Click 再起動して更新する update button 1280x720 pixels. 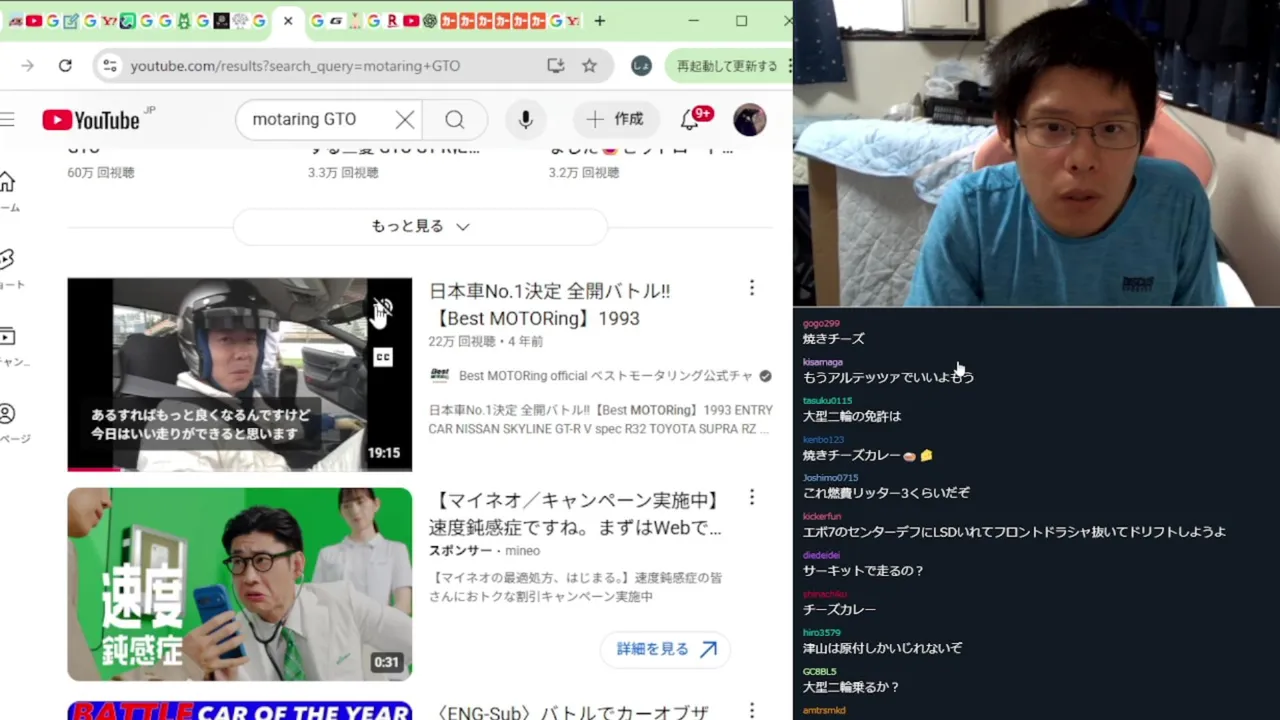point(728,66)
